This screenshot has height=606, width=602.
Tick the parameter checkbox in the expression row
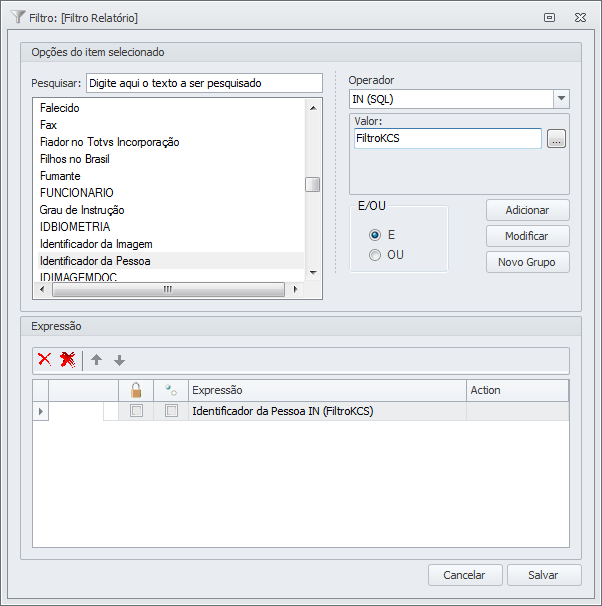(171, 410)
